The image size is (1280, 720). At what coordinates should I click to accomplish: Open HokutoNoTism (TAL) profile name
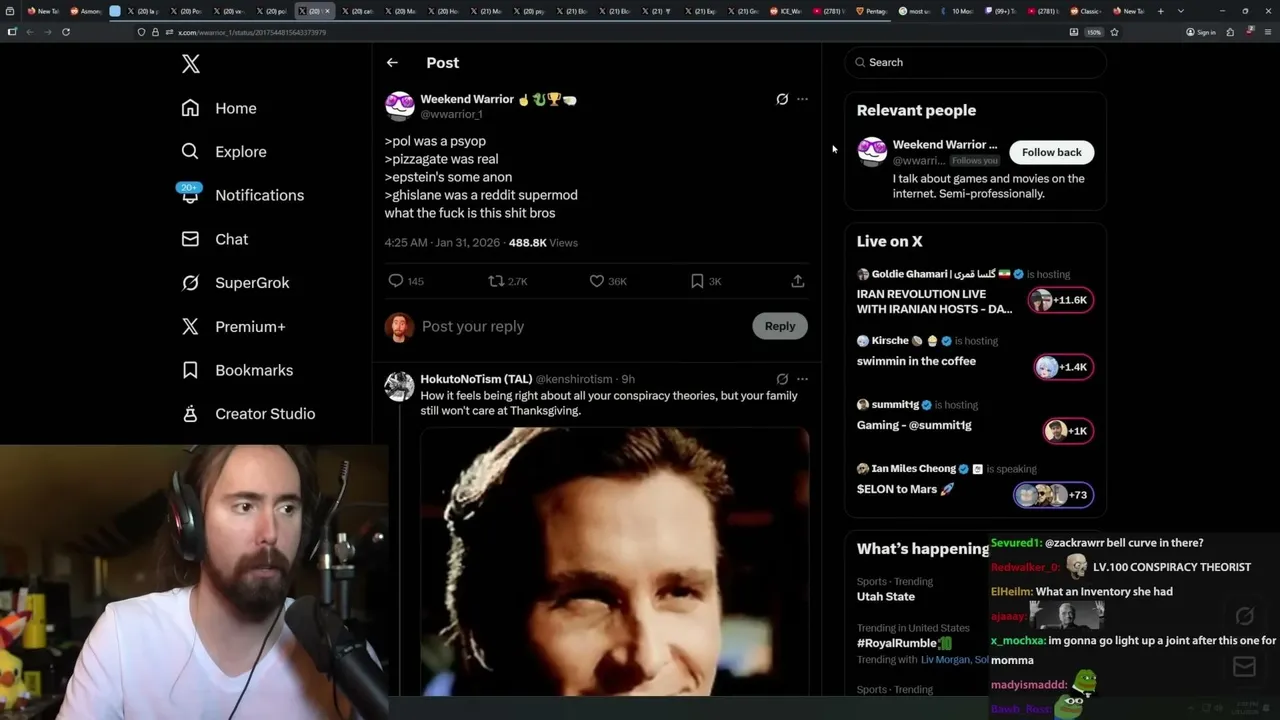pyautogui.click(x=476, y=379)
